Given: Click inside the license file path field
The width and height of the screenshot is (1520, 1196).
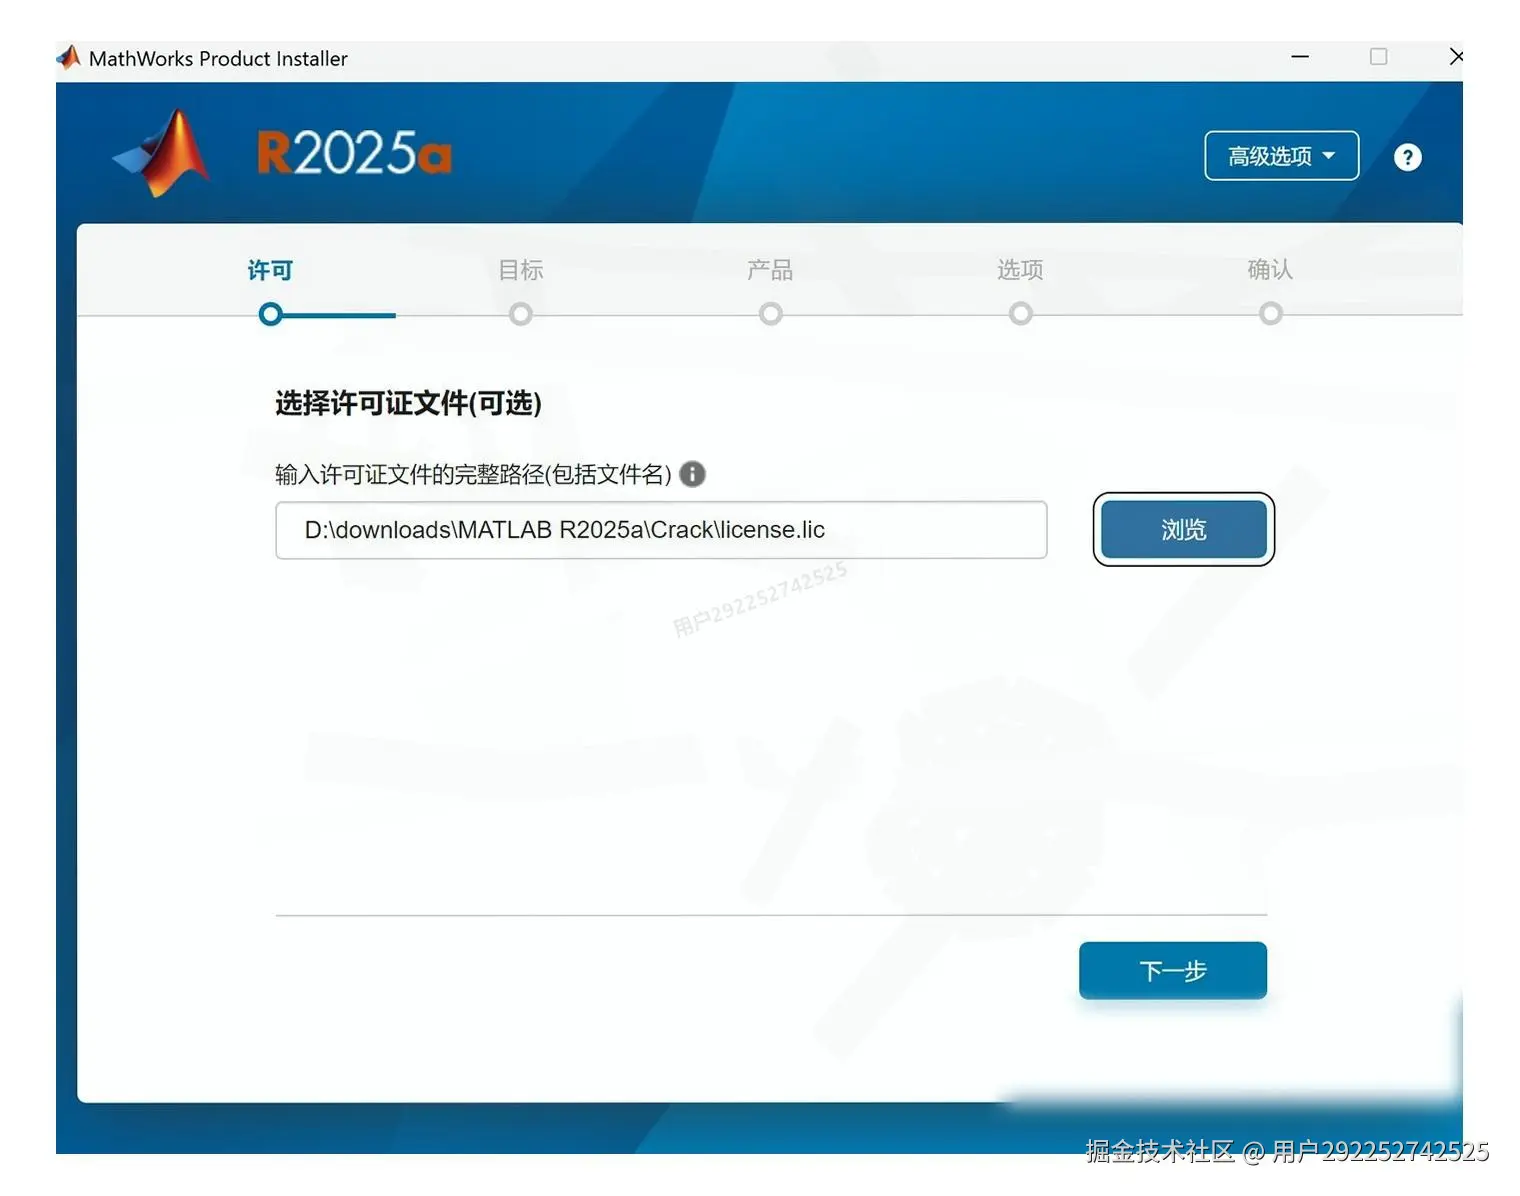Looking at the screenshot, I should pyautogui.click(x=660, y=530).
